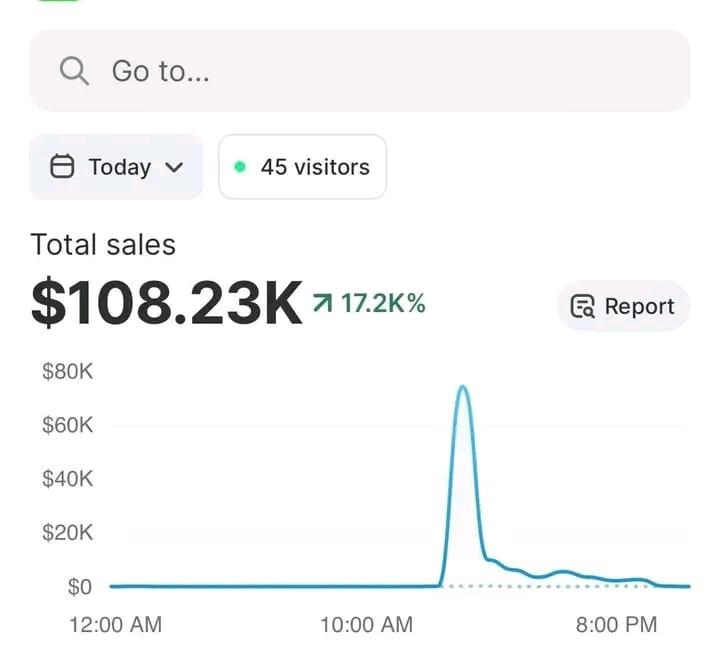Viewport: 720px width, 651px height.
Task: Click the $40K axis label
Action: point(68,479)
